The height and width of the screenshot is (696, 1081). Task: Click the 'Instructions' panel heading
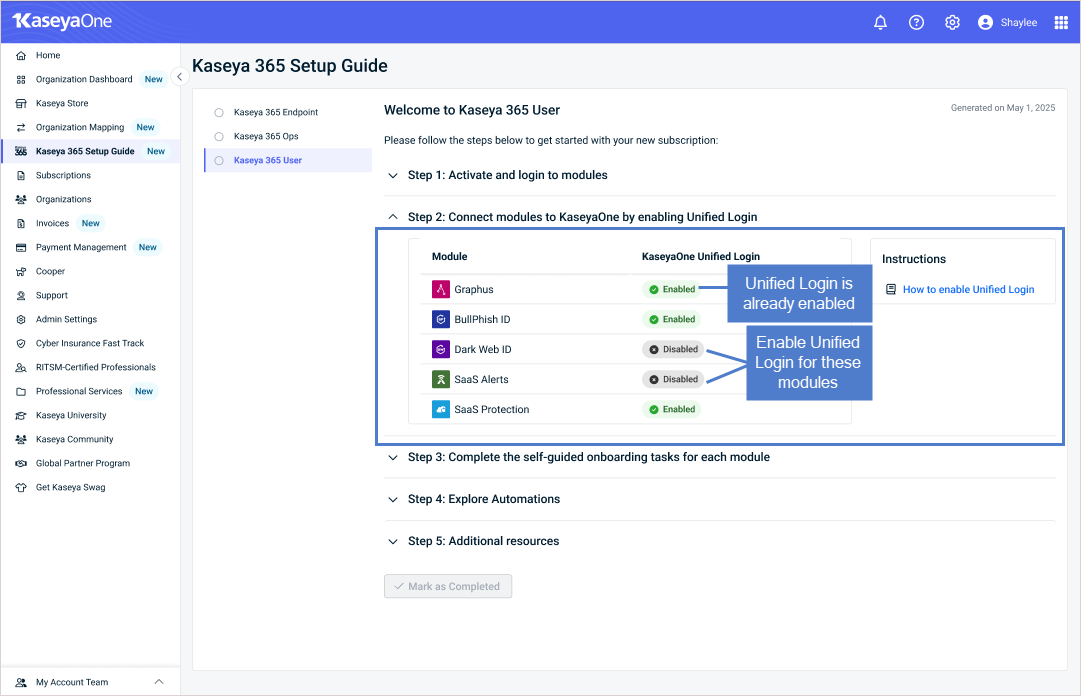tap(913, 259)
